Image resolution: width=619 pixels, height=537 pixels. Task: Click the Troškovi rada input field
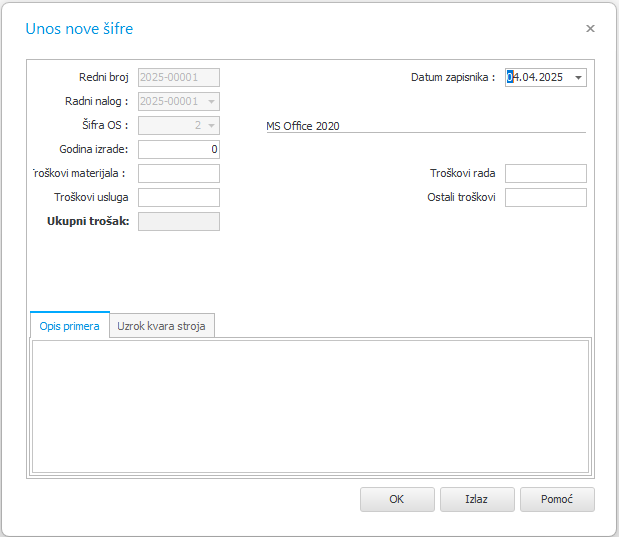(546, 173)
